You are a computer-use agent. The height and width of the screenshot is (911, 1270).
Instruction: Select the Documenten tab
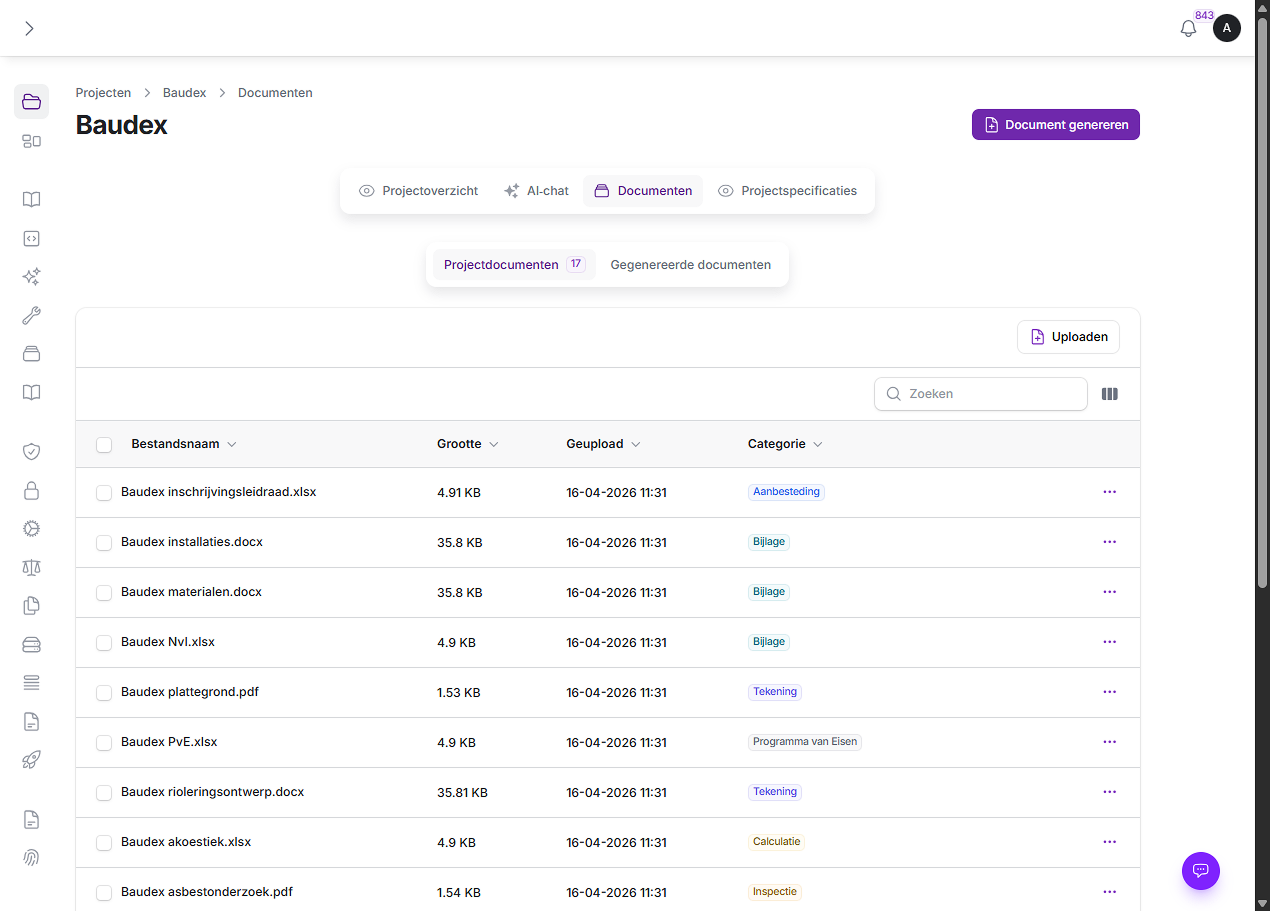click(x=643, y=191)
